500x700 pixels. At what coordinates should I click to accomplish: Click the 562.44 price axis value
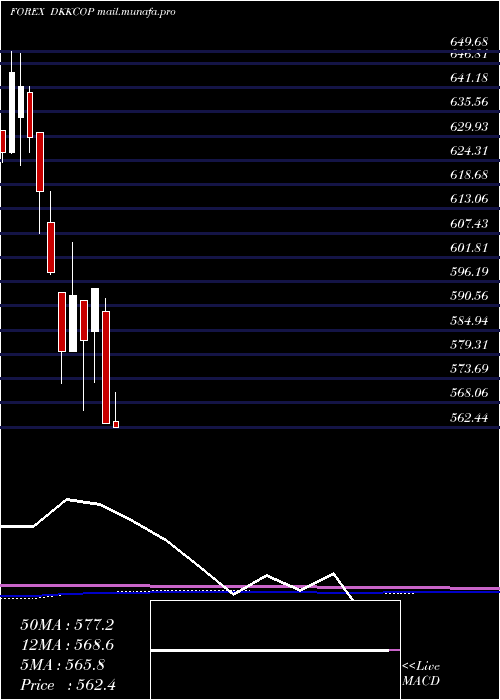point(469,418)
